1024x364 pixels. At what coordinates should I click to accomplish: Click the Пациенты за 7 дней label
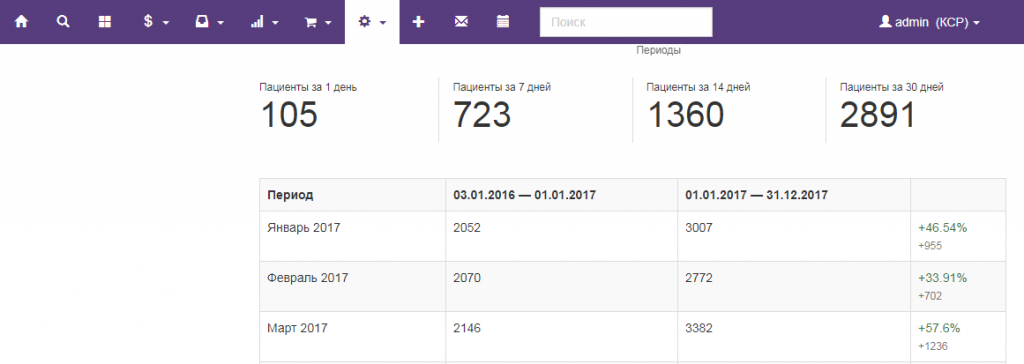[502, 87]
